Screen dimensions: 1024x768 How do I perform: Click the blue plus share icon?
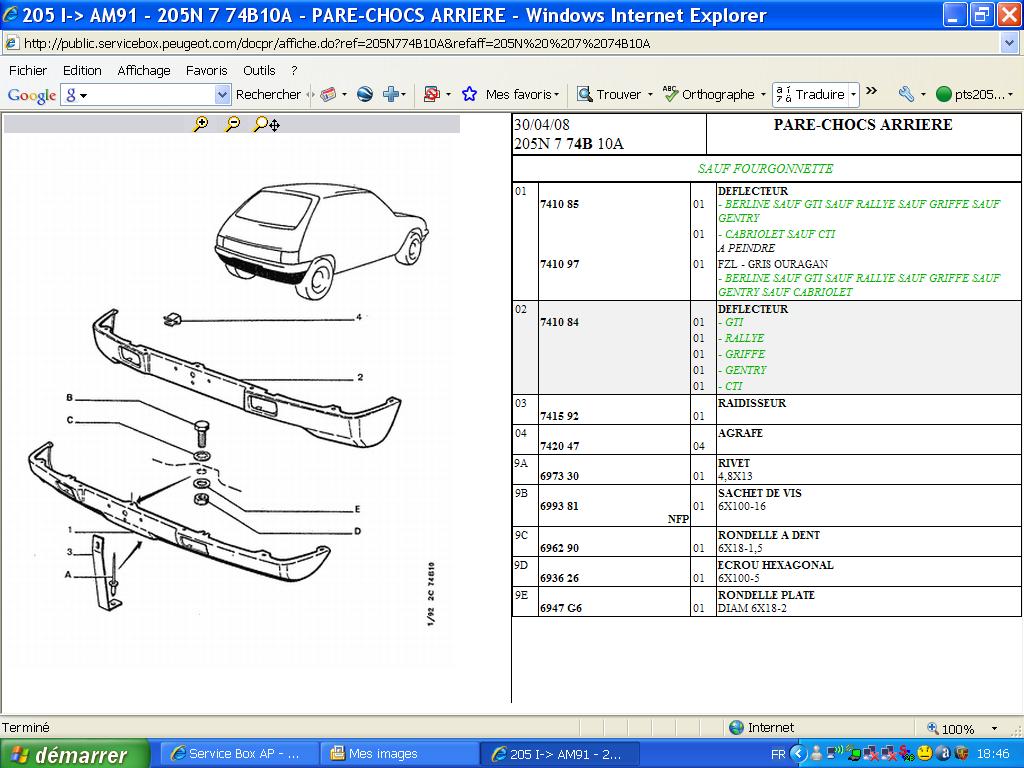coord(391,94)
